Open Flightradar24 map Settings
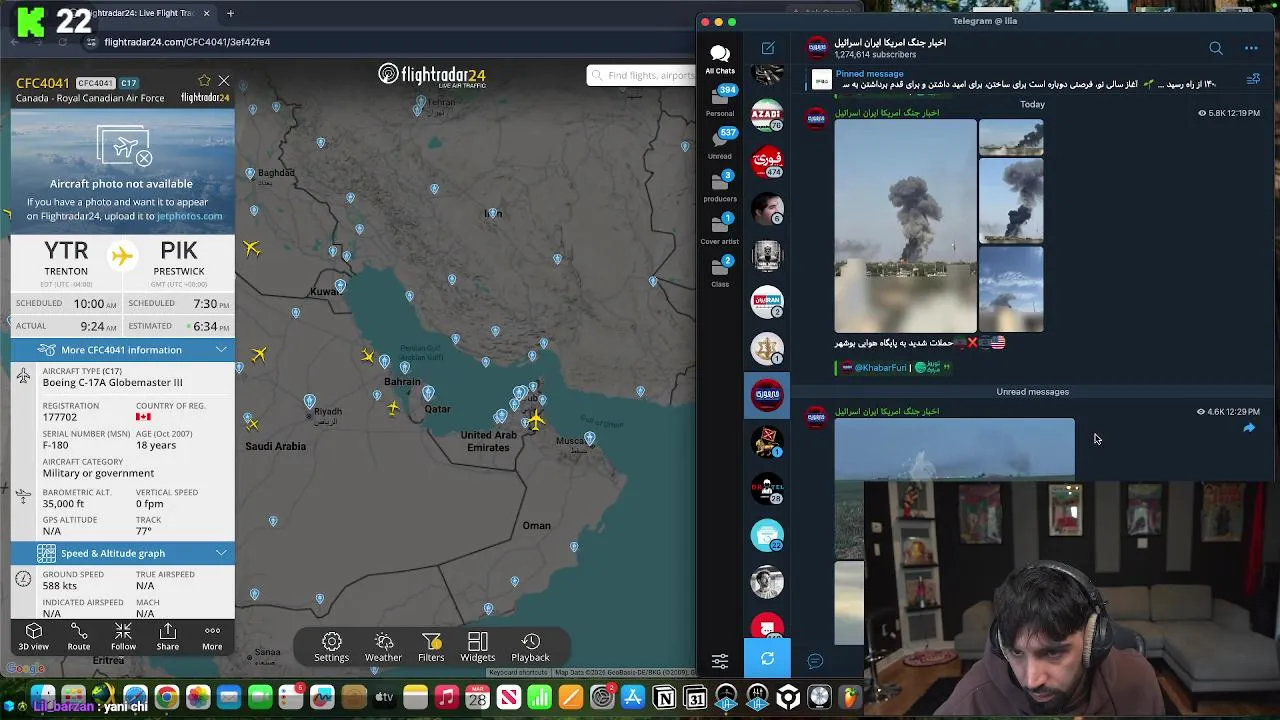 [x=331, y=647]
